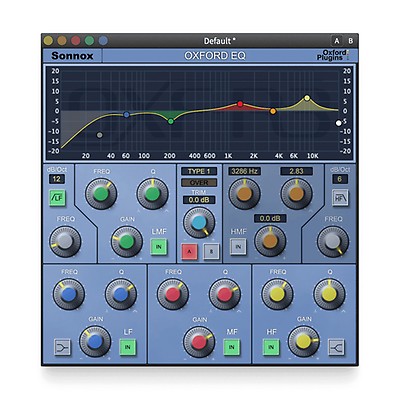The width and height of the screenshot is (400, 400).
Task: Toggle the high-cut HF filter button
Action: click(x=340, y=198)
